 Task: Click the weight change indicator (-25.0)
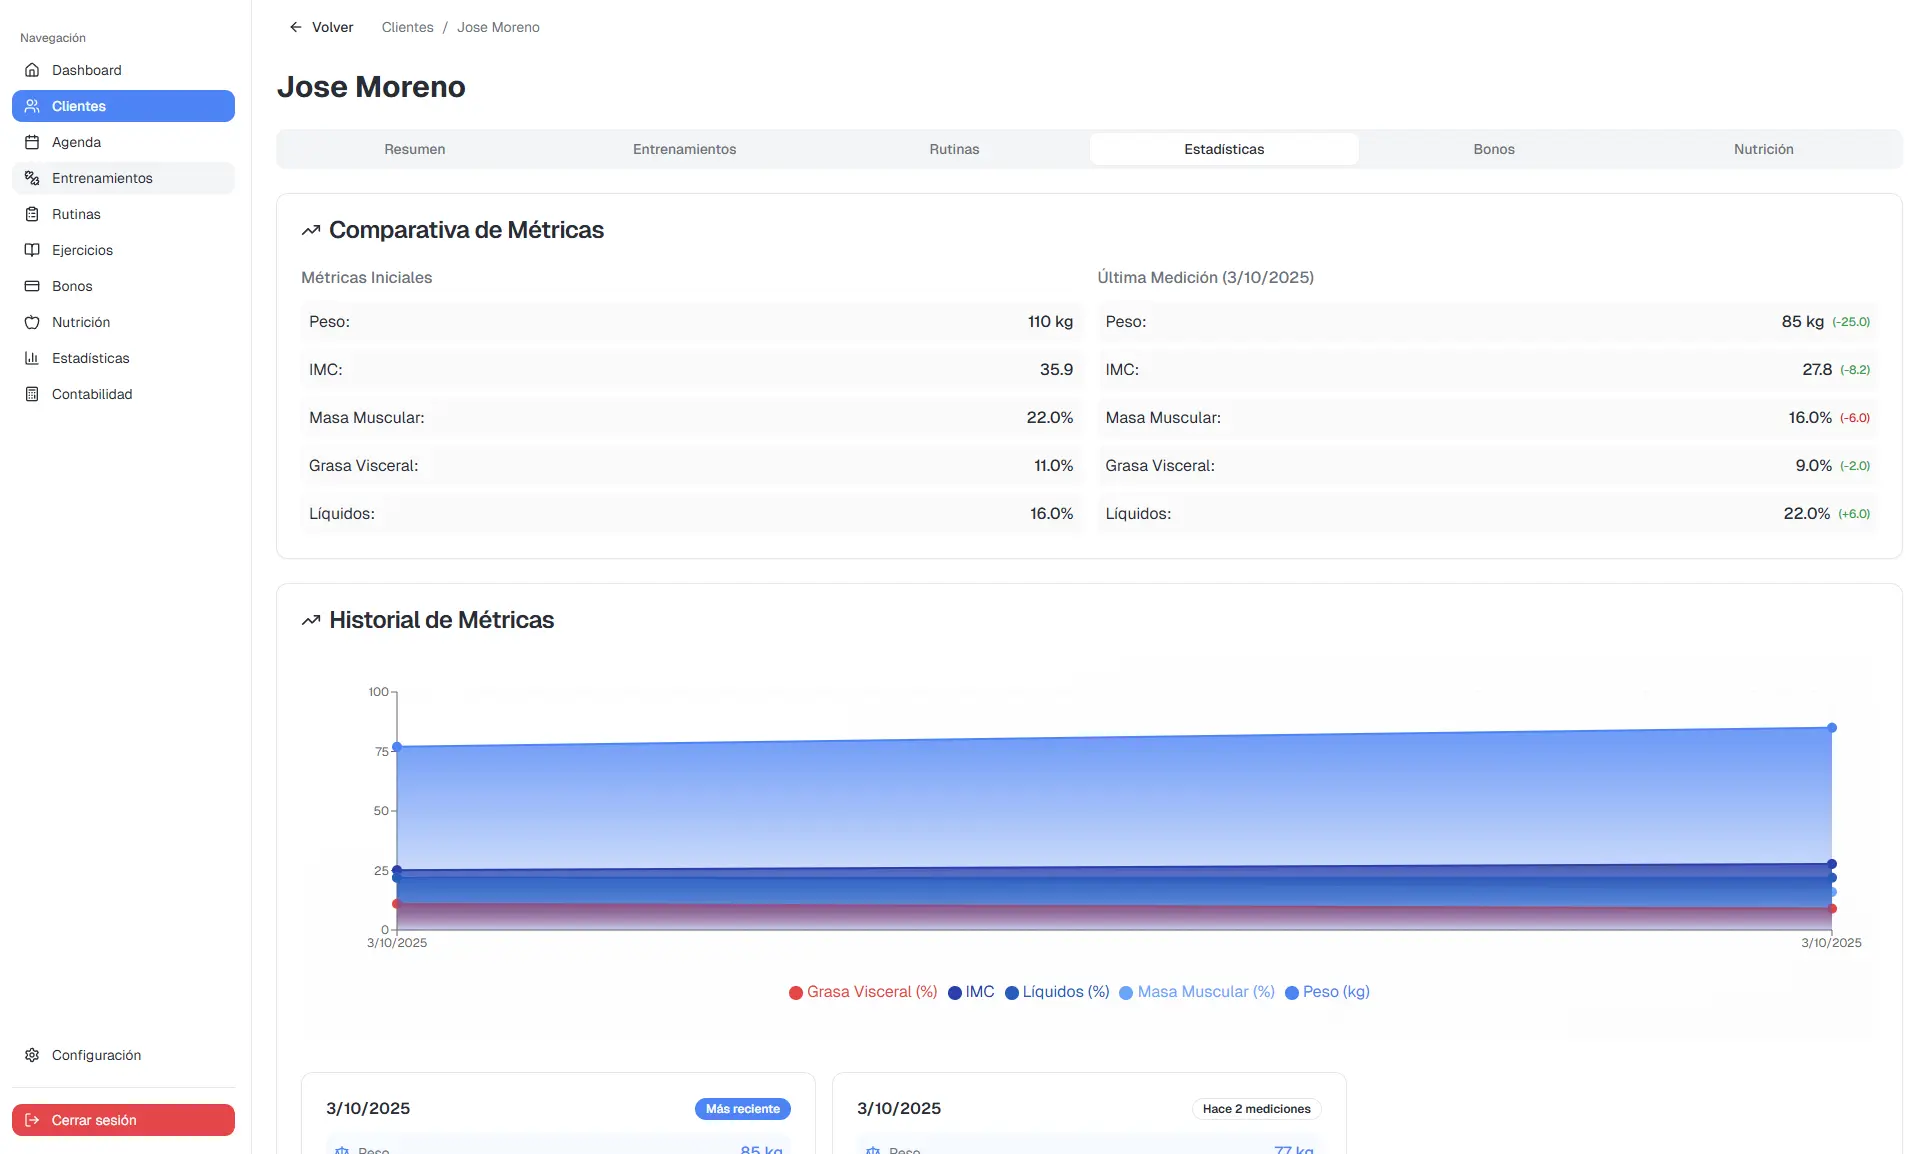[x=1851, y=322]
